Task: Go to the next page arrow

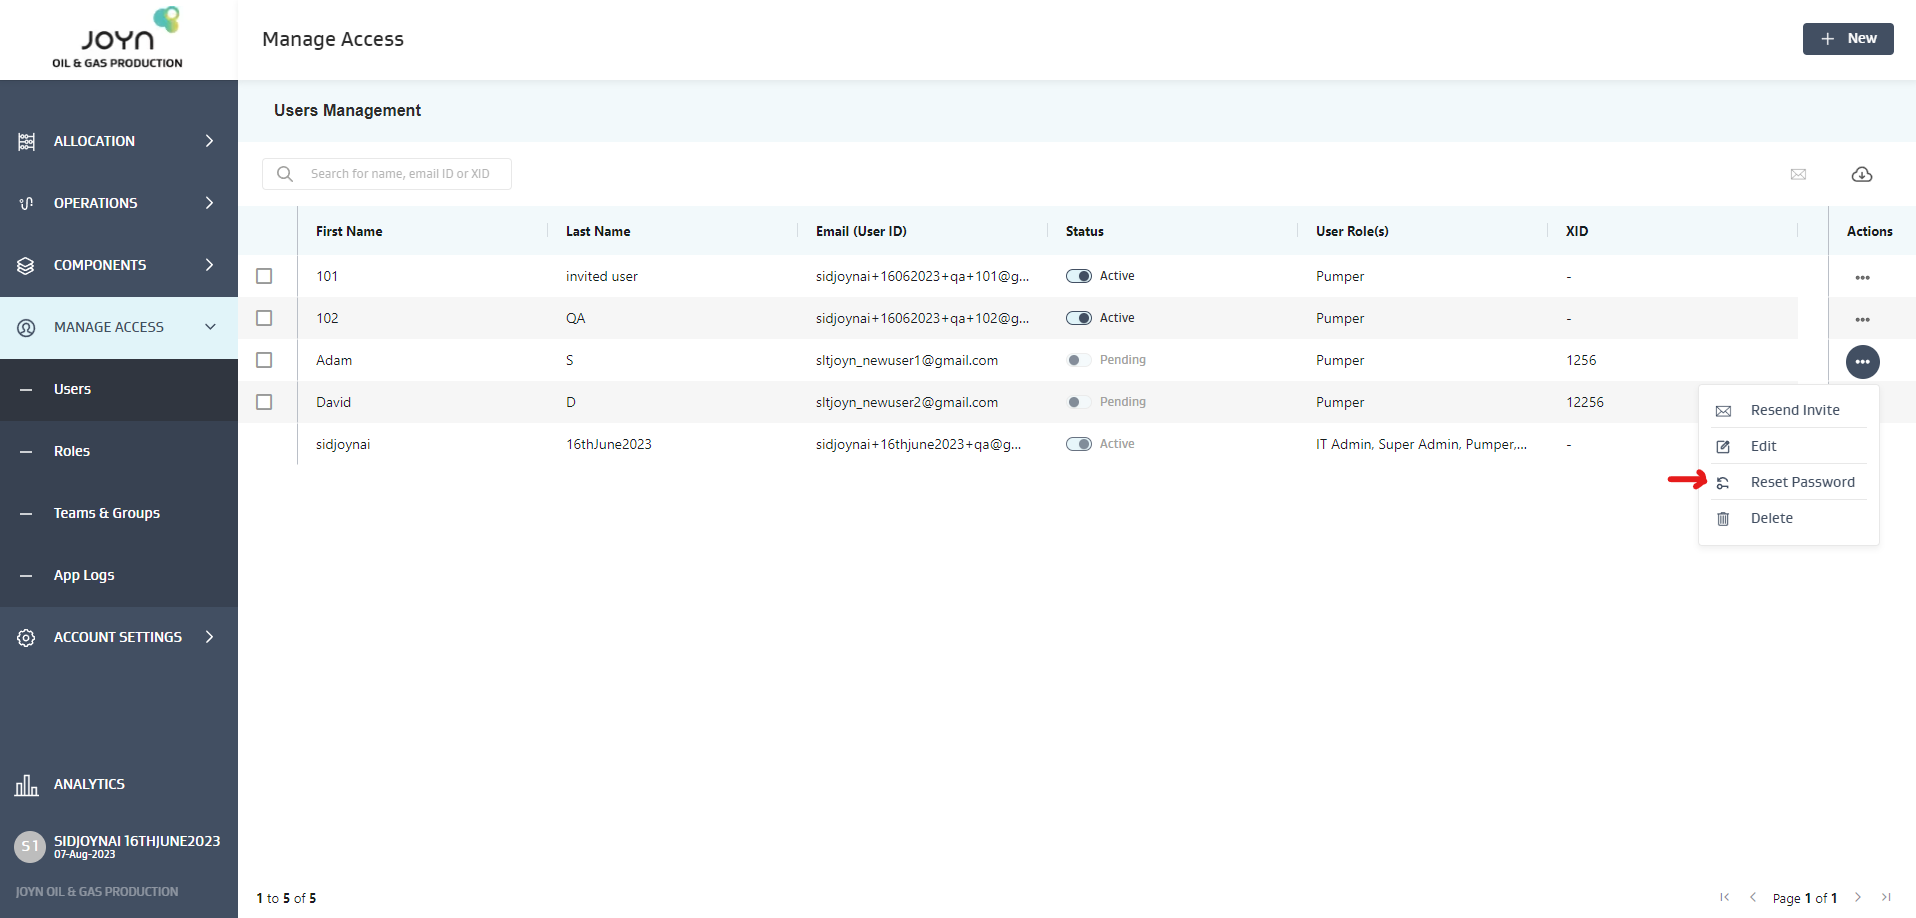Action: pos(1858,897)
